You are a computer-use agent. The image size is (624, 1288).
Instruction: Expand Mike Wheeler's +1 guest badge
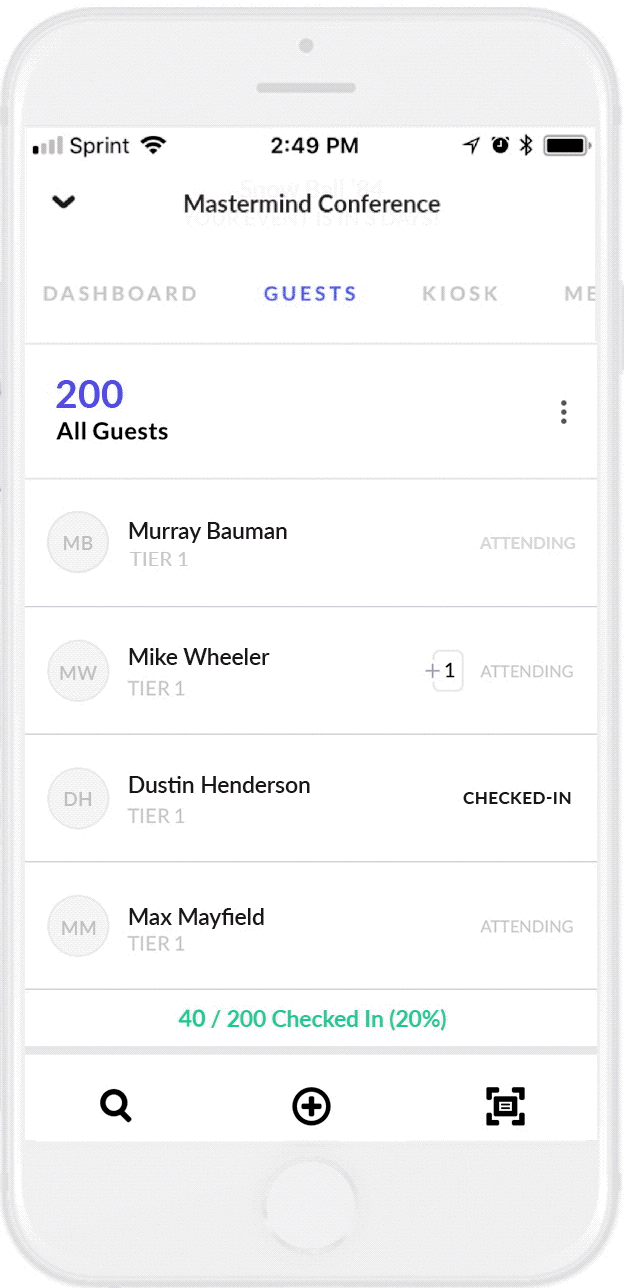[440, 671]
